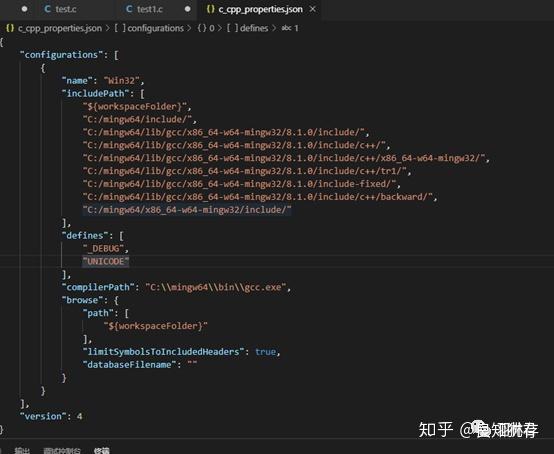Click the "configurations" key in the editor

(x=61, y=55)
